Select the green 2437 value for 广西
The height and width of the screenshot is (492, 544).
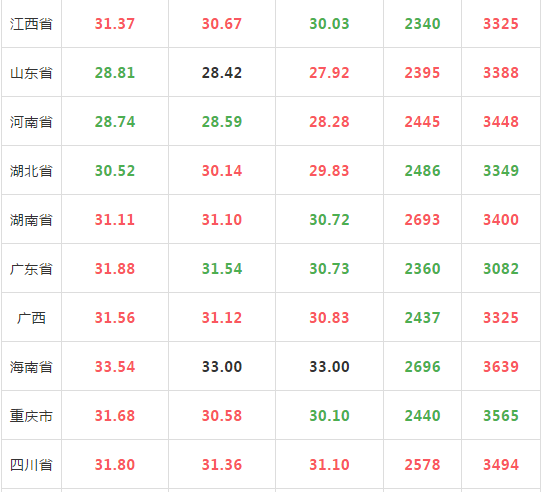click(x=422, y=318)
